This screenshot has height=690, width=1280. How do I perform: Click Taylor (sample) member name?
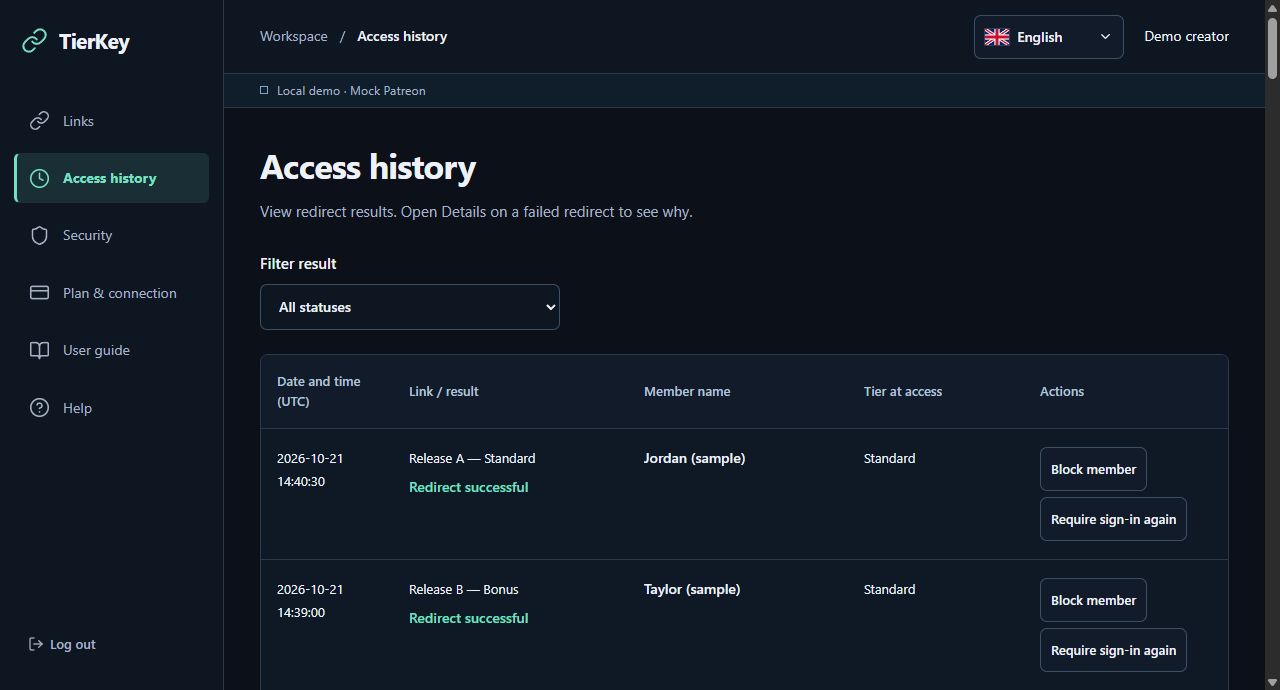click(x=692, y=589)
